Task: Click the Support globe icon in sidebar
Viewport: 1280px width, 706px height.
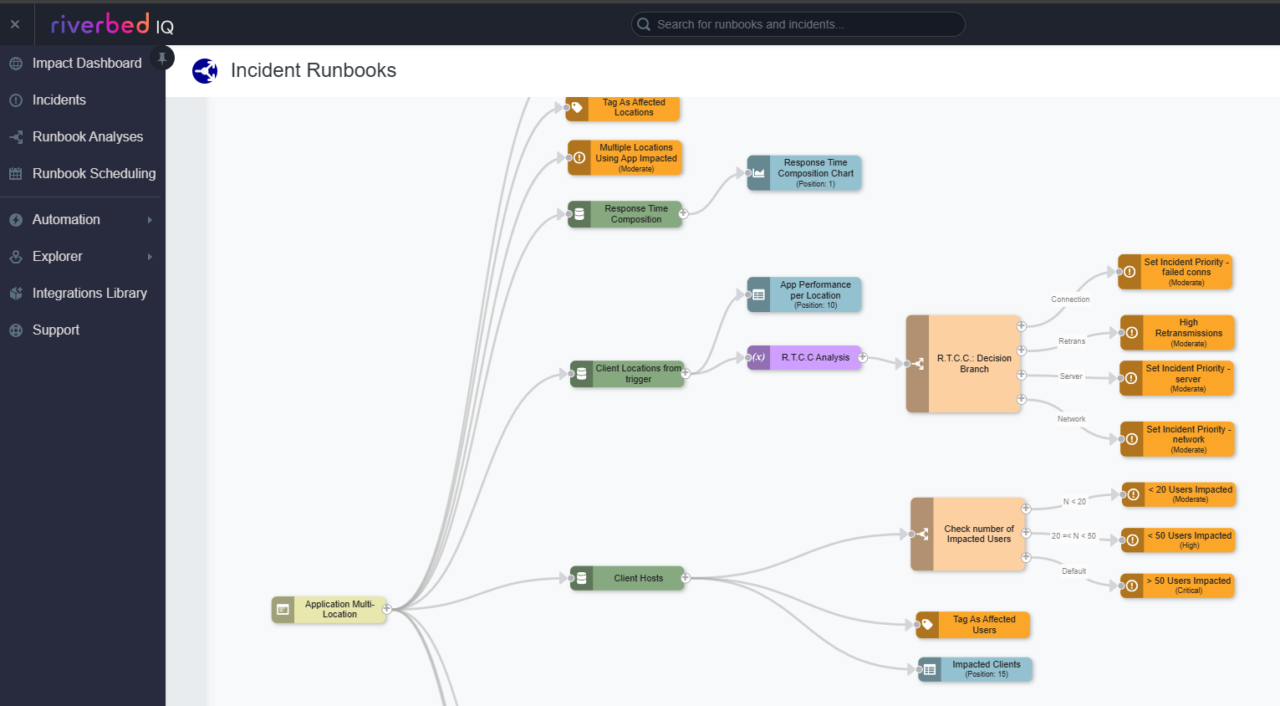Action: (15, 329)
